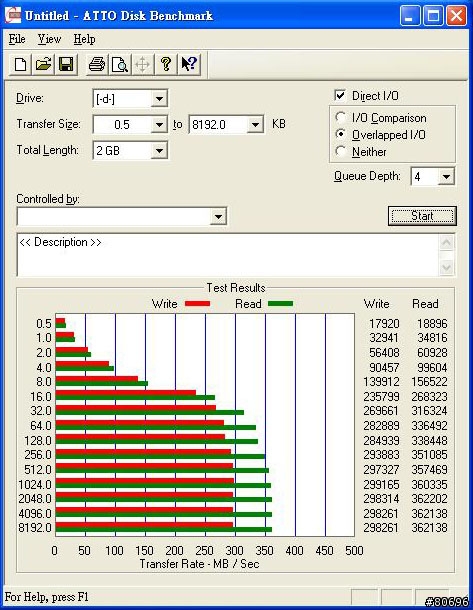
Task: Open the View menu
Action: [x=49, y=39]
